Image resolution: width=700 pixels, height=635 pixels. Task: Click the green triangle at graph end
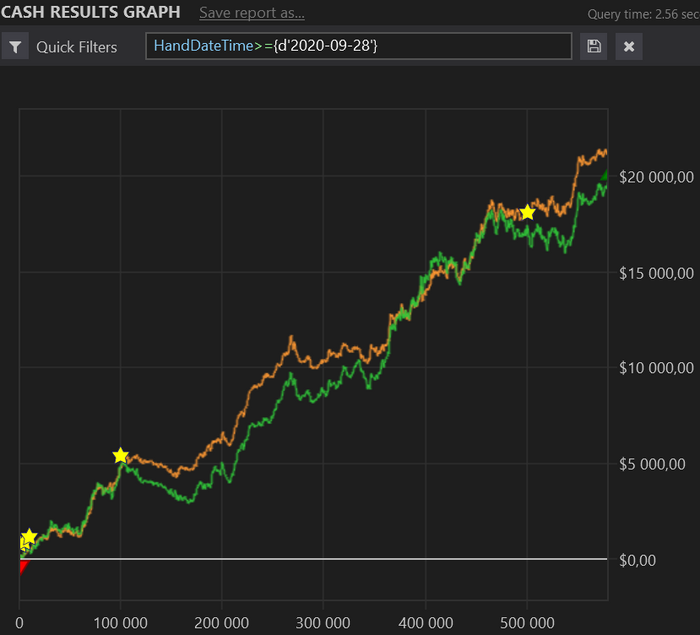[x=604, y=175]
